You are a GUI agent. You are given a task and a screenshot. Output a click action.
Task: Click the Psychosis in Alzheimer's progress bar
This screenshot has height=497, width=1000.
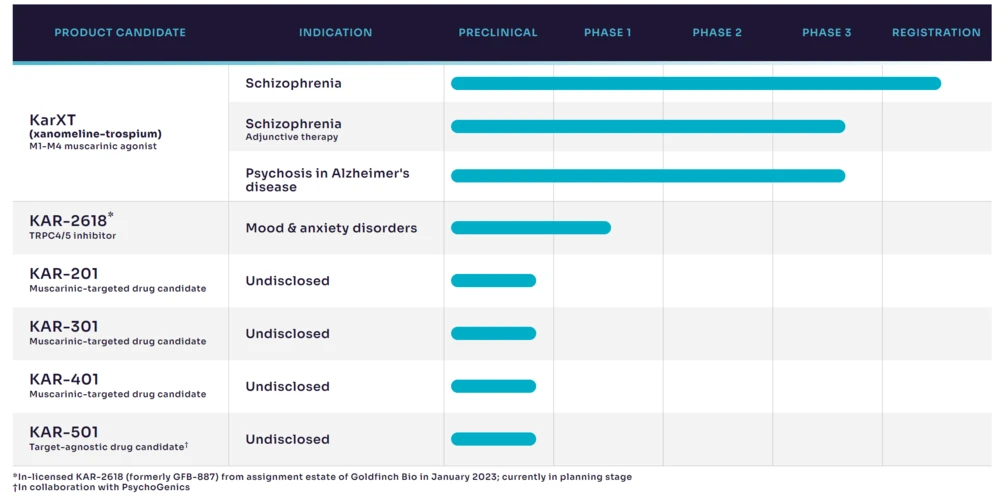647,176
